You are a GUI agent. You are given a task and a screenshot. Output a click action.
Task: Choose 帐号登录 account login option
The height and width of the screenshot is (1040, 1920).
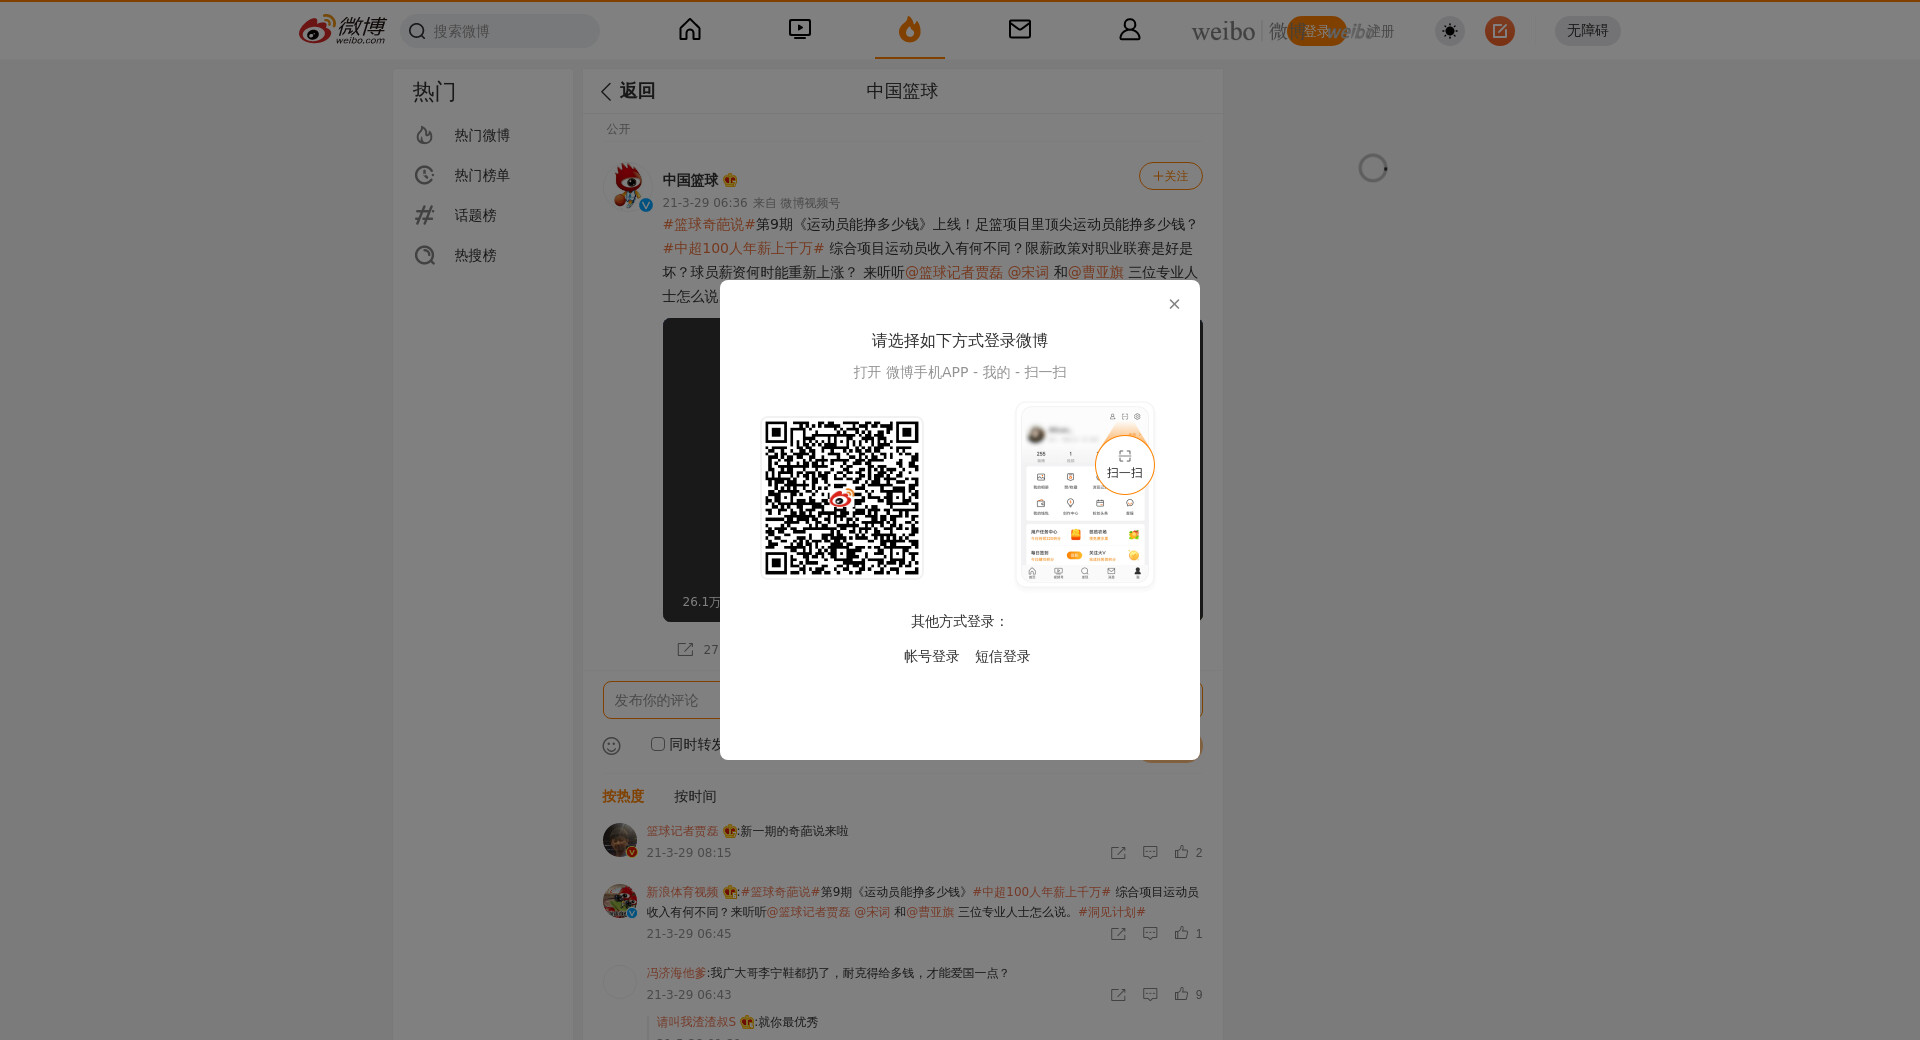[x=931, y=656]
